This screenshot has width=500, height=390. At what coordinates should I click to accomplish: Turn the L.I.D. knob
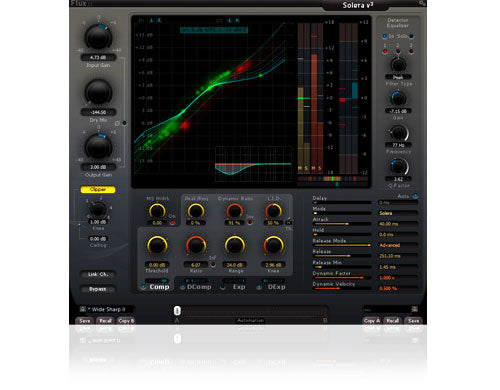[x=273, y=211]
